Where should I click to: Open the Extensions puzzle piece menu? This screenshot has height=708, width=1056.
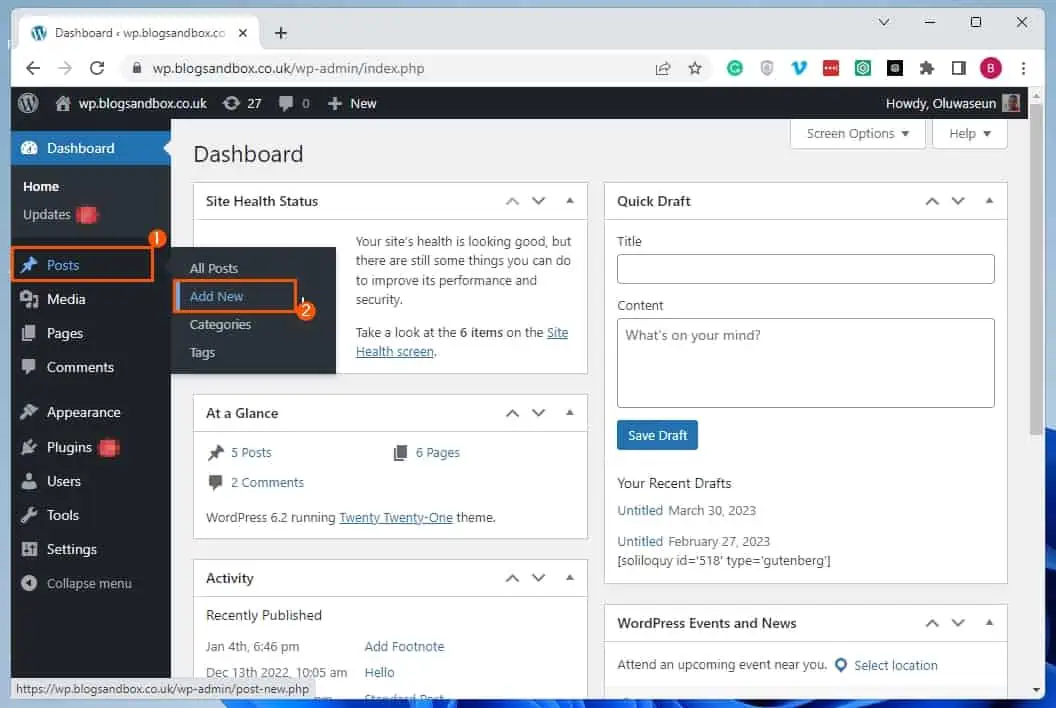(927, 68)
